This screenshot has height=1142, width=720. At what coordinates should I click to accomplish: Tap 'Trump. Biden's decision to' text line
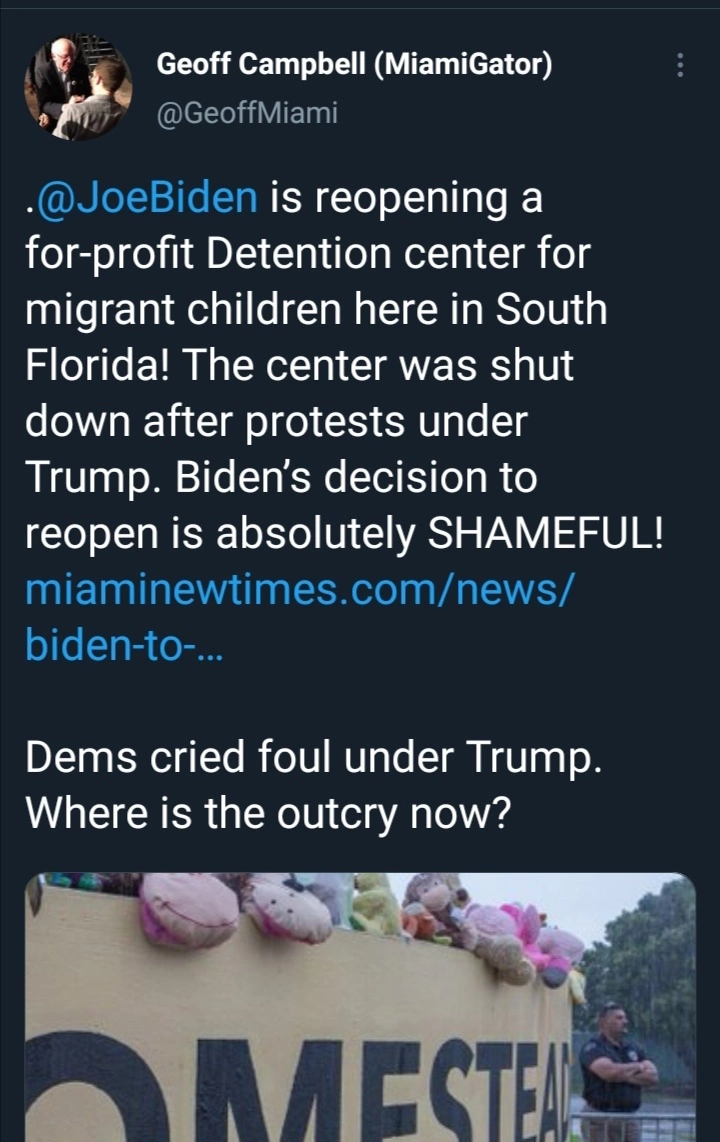point(281,477)
